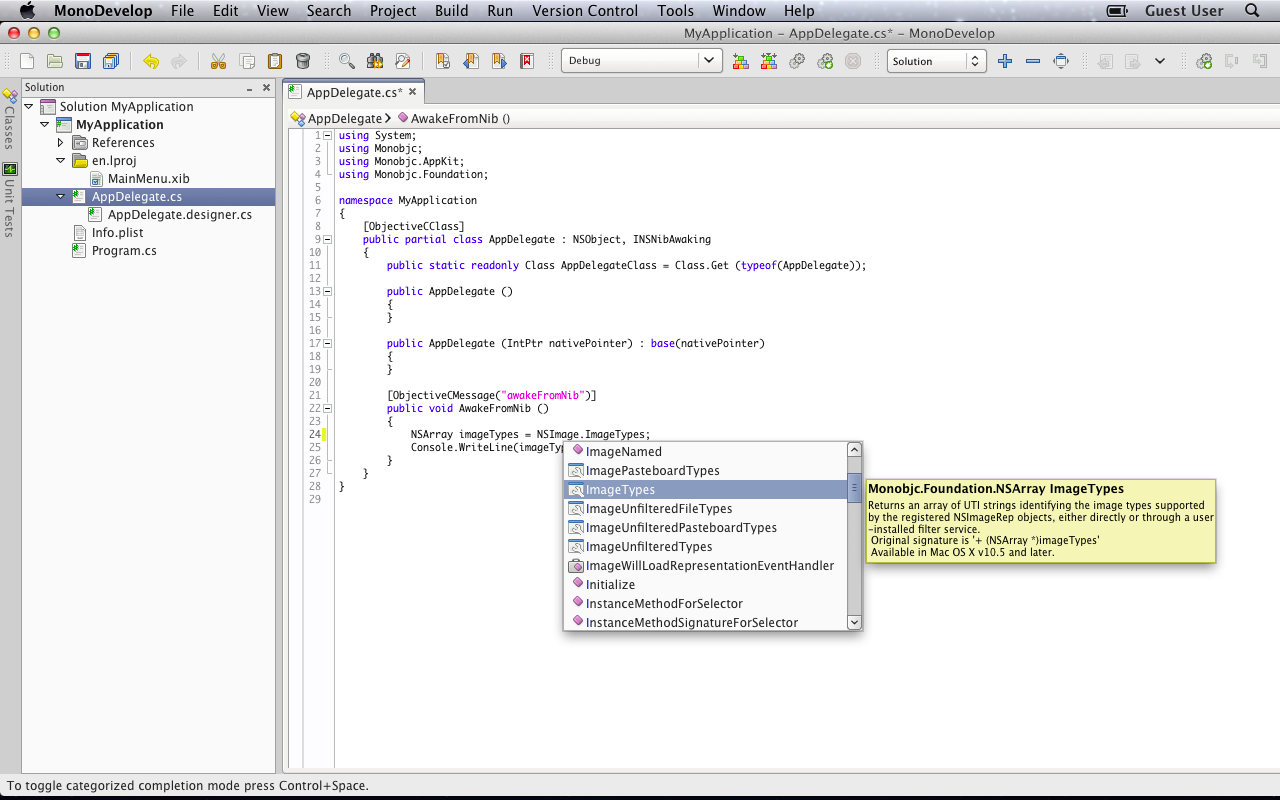The image size is (1280, 800).
Task: Open the Debug configuration dropdown
Action: (x=640, y=61)
